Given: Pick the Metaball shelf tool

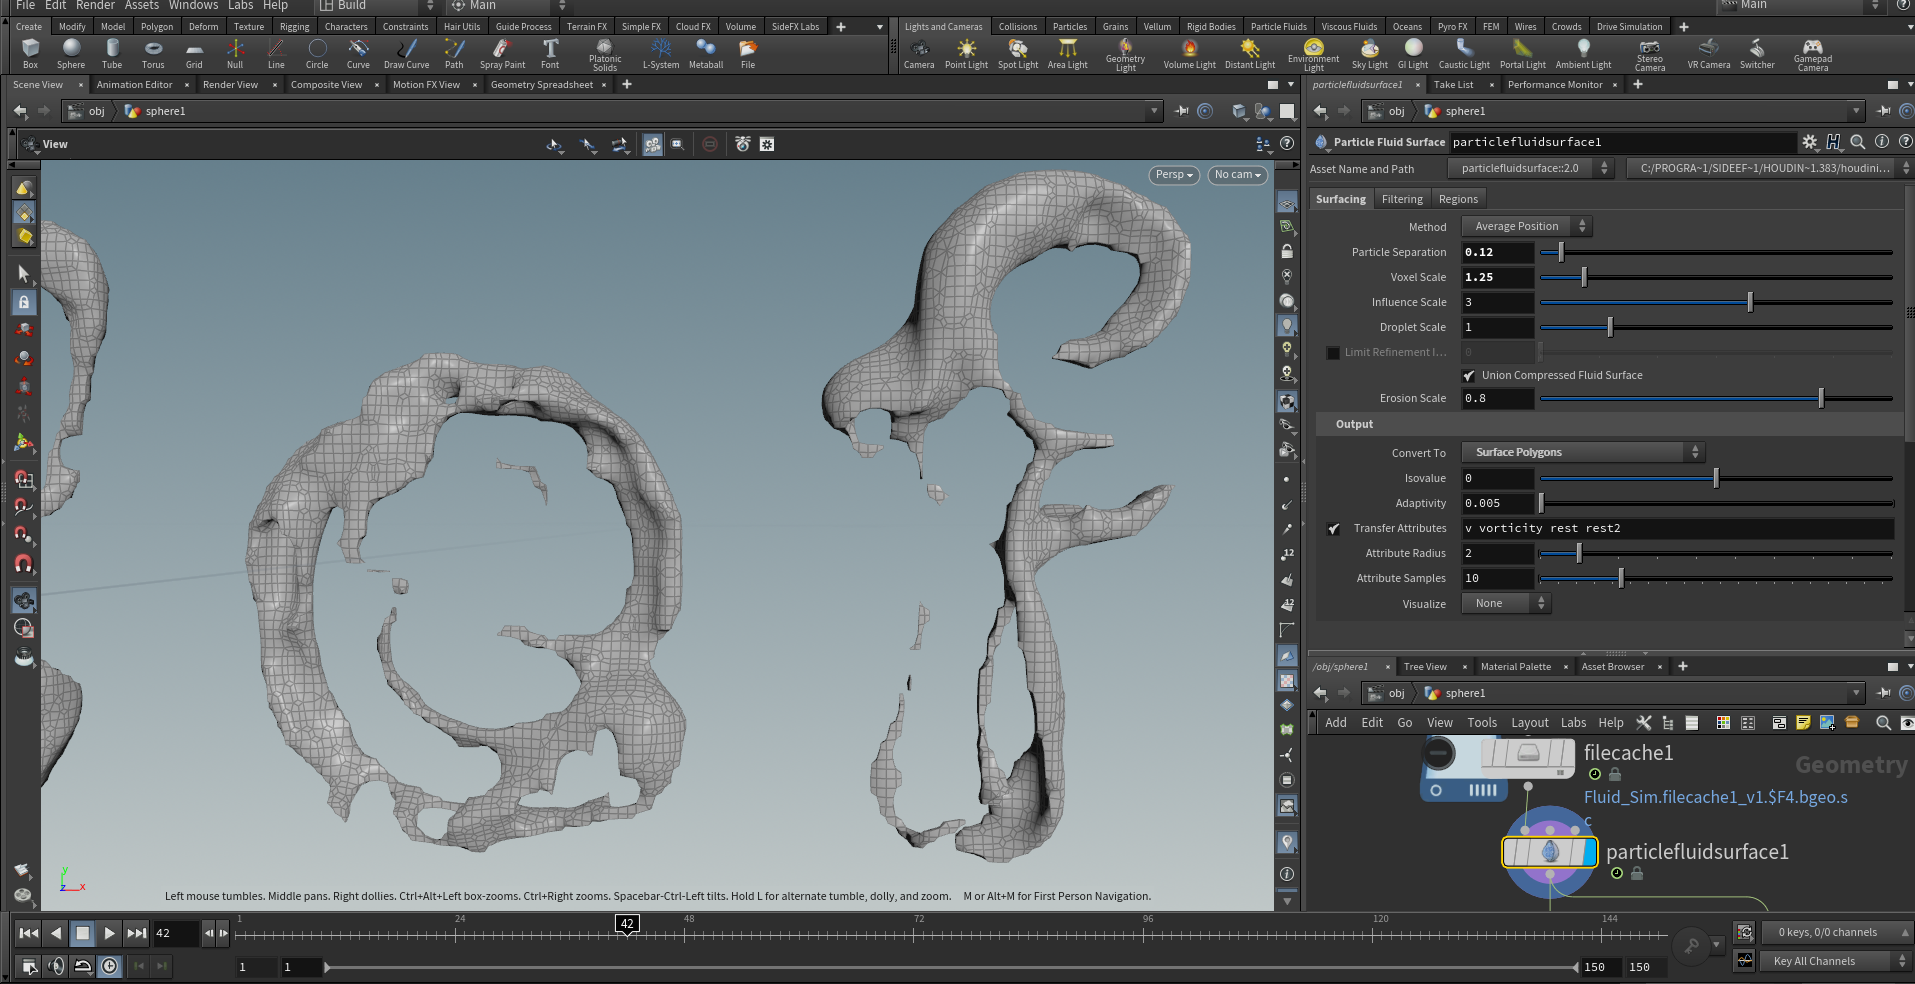Looking at the screenshot, I should click(x=705, y=53).
